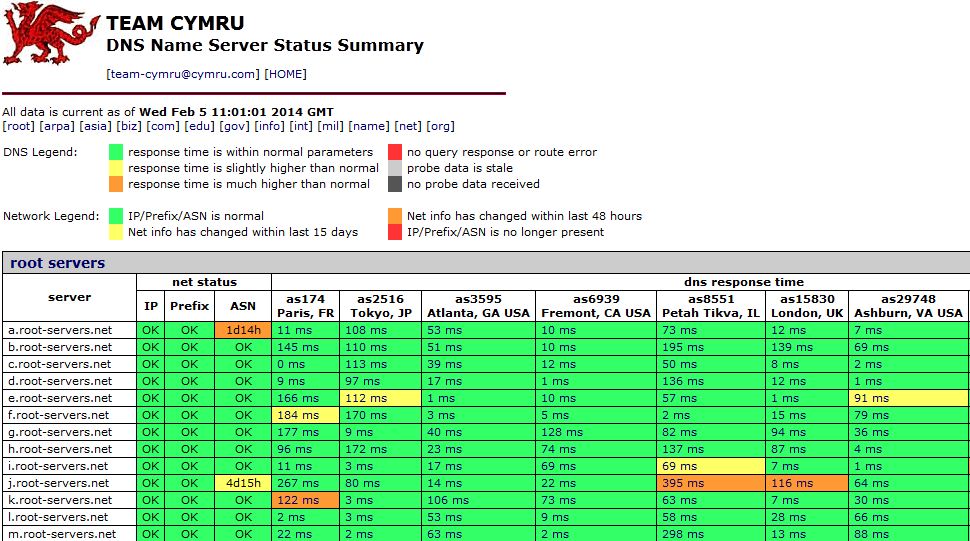Viewport: 970px width, 541px height.
Task: Open the int section link
Action: [x=301, y=126]
